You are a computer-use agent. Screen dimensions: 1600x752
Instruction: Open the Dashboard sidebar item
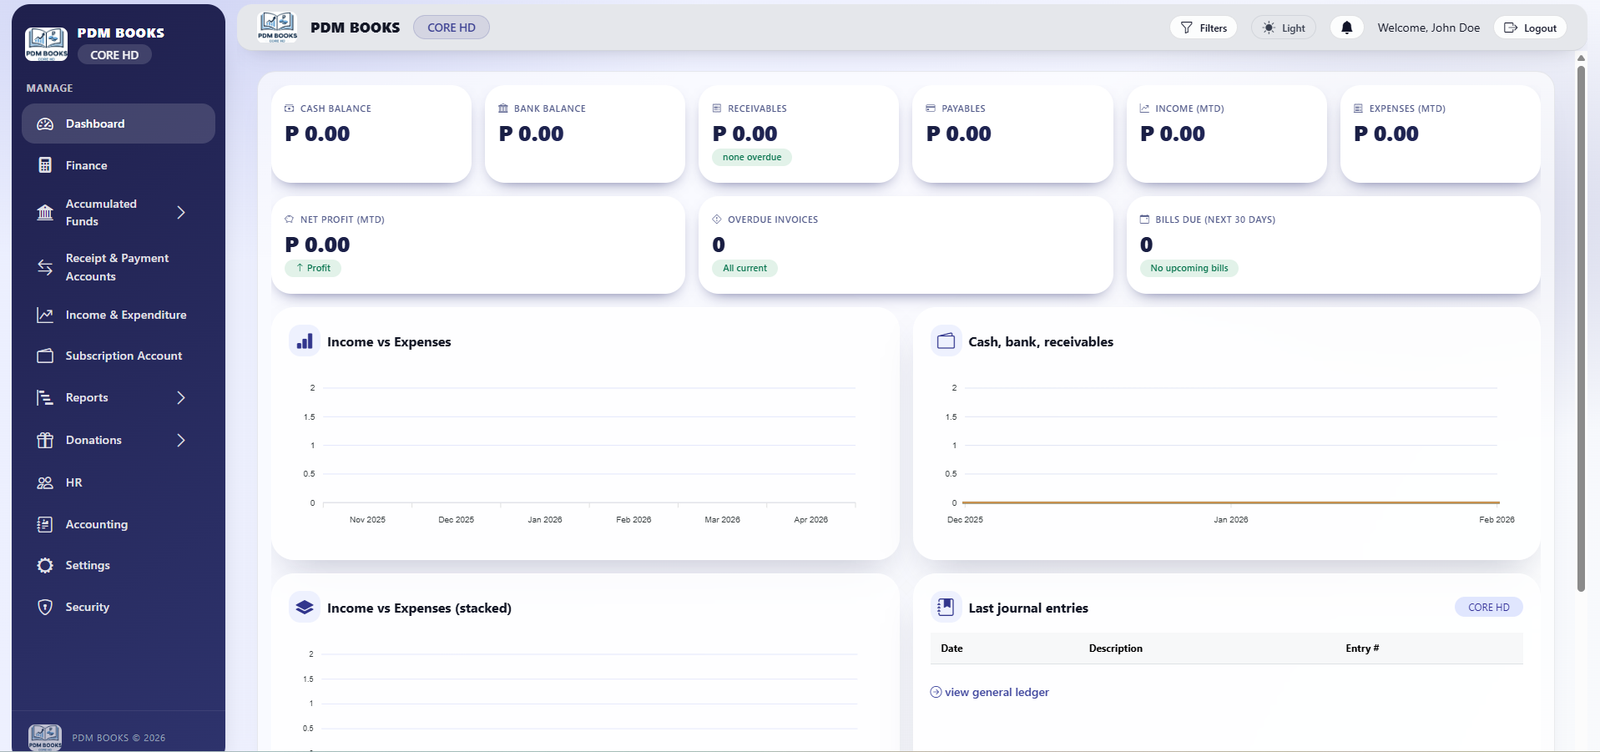click(x=118, y=124)
